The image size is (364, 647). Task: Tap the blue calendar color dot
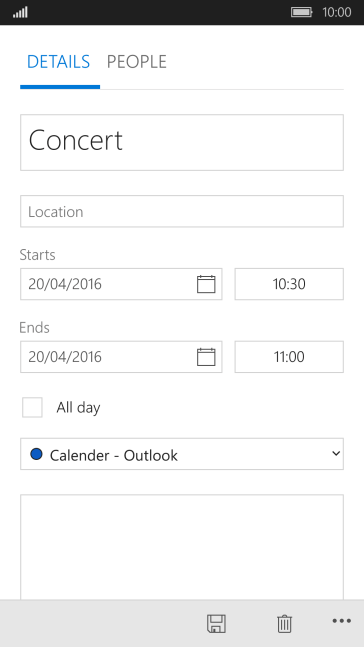[x=36, y=454]
